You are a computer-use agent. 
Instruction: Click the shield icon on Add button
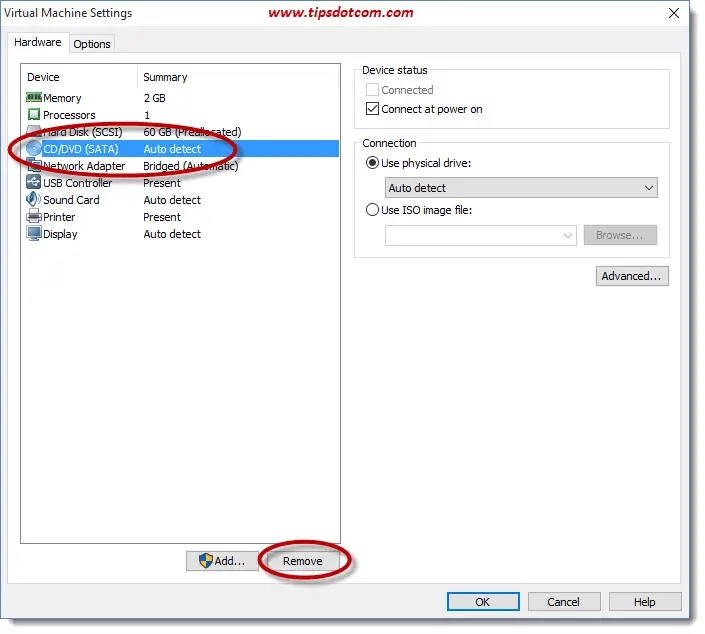tap(205, 561)
